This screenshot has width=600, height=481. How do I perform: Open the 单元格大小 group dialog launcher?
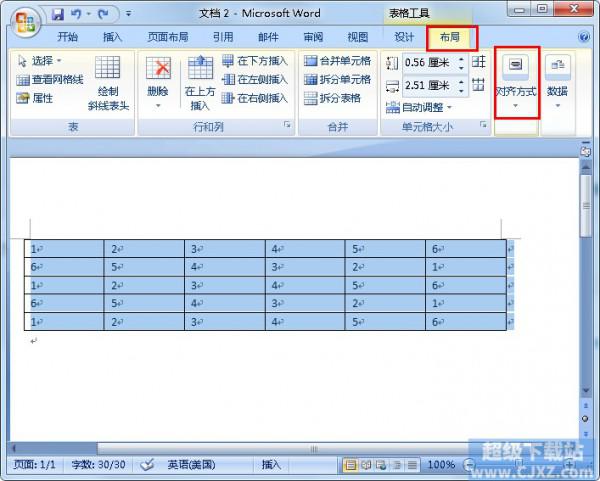484,124
